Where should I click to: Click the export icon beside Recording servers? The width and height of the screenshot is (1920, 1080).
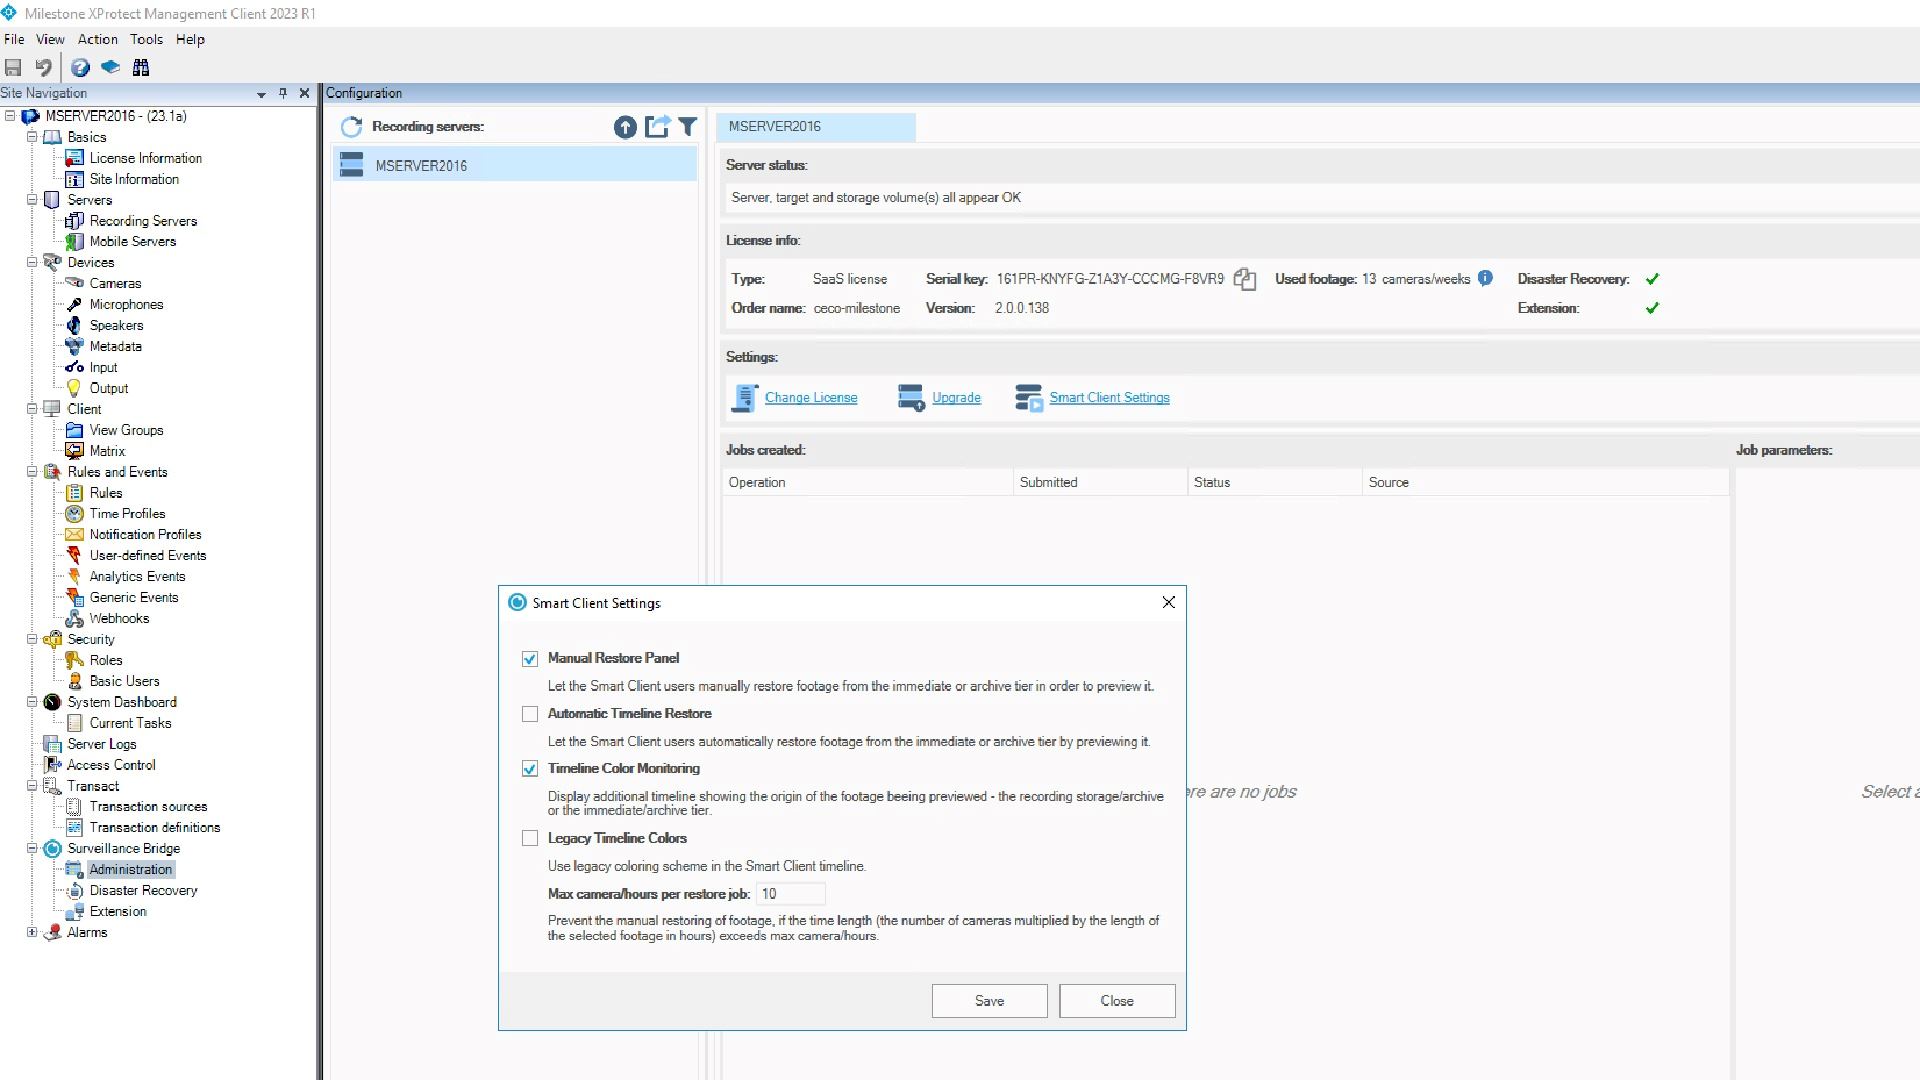click(x=657, y=126)
